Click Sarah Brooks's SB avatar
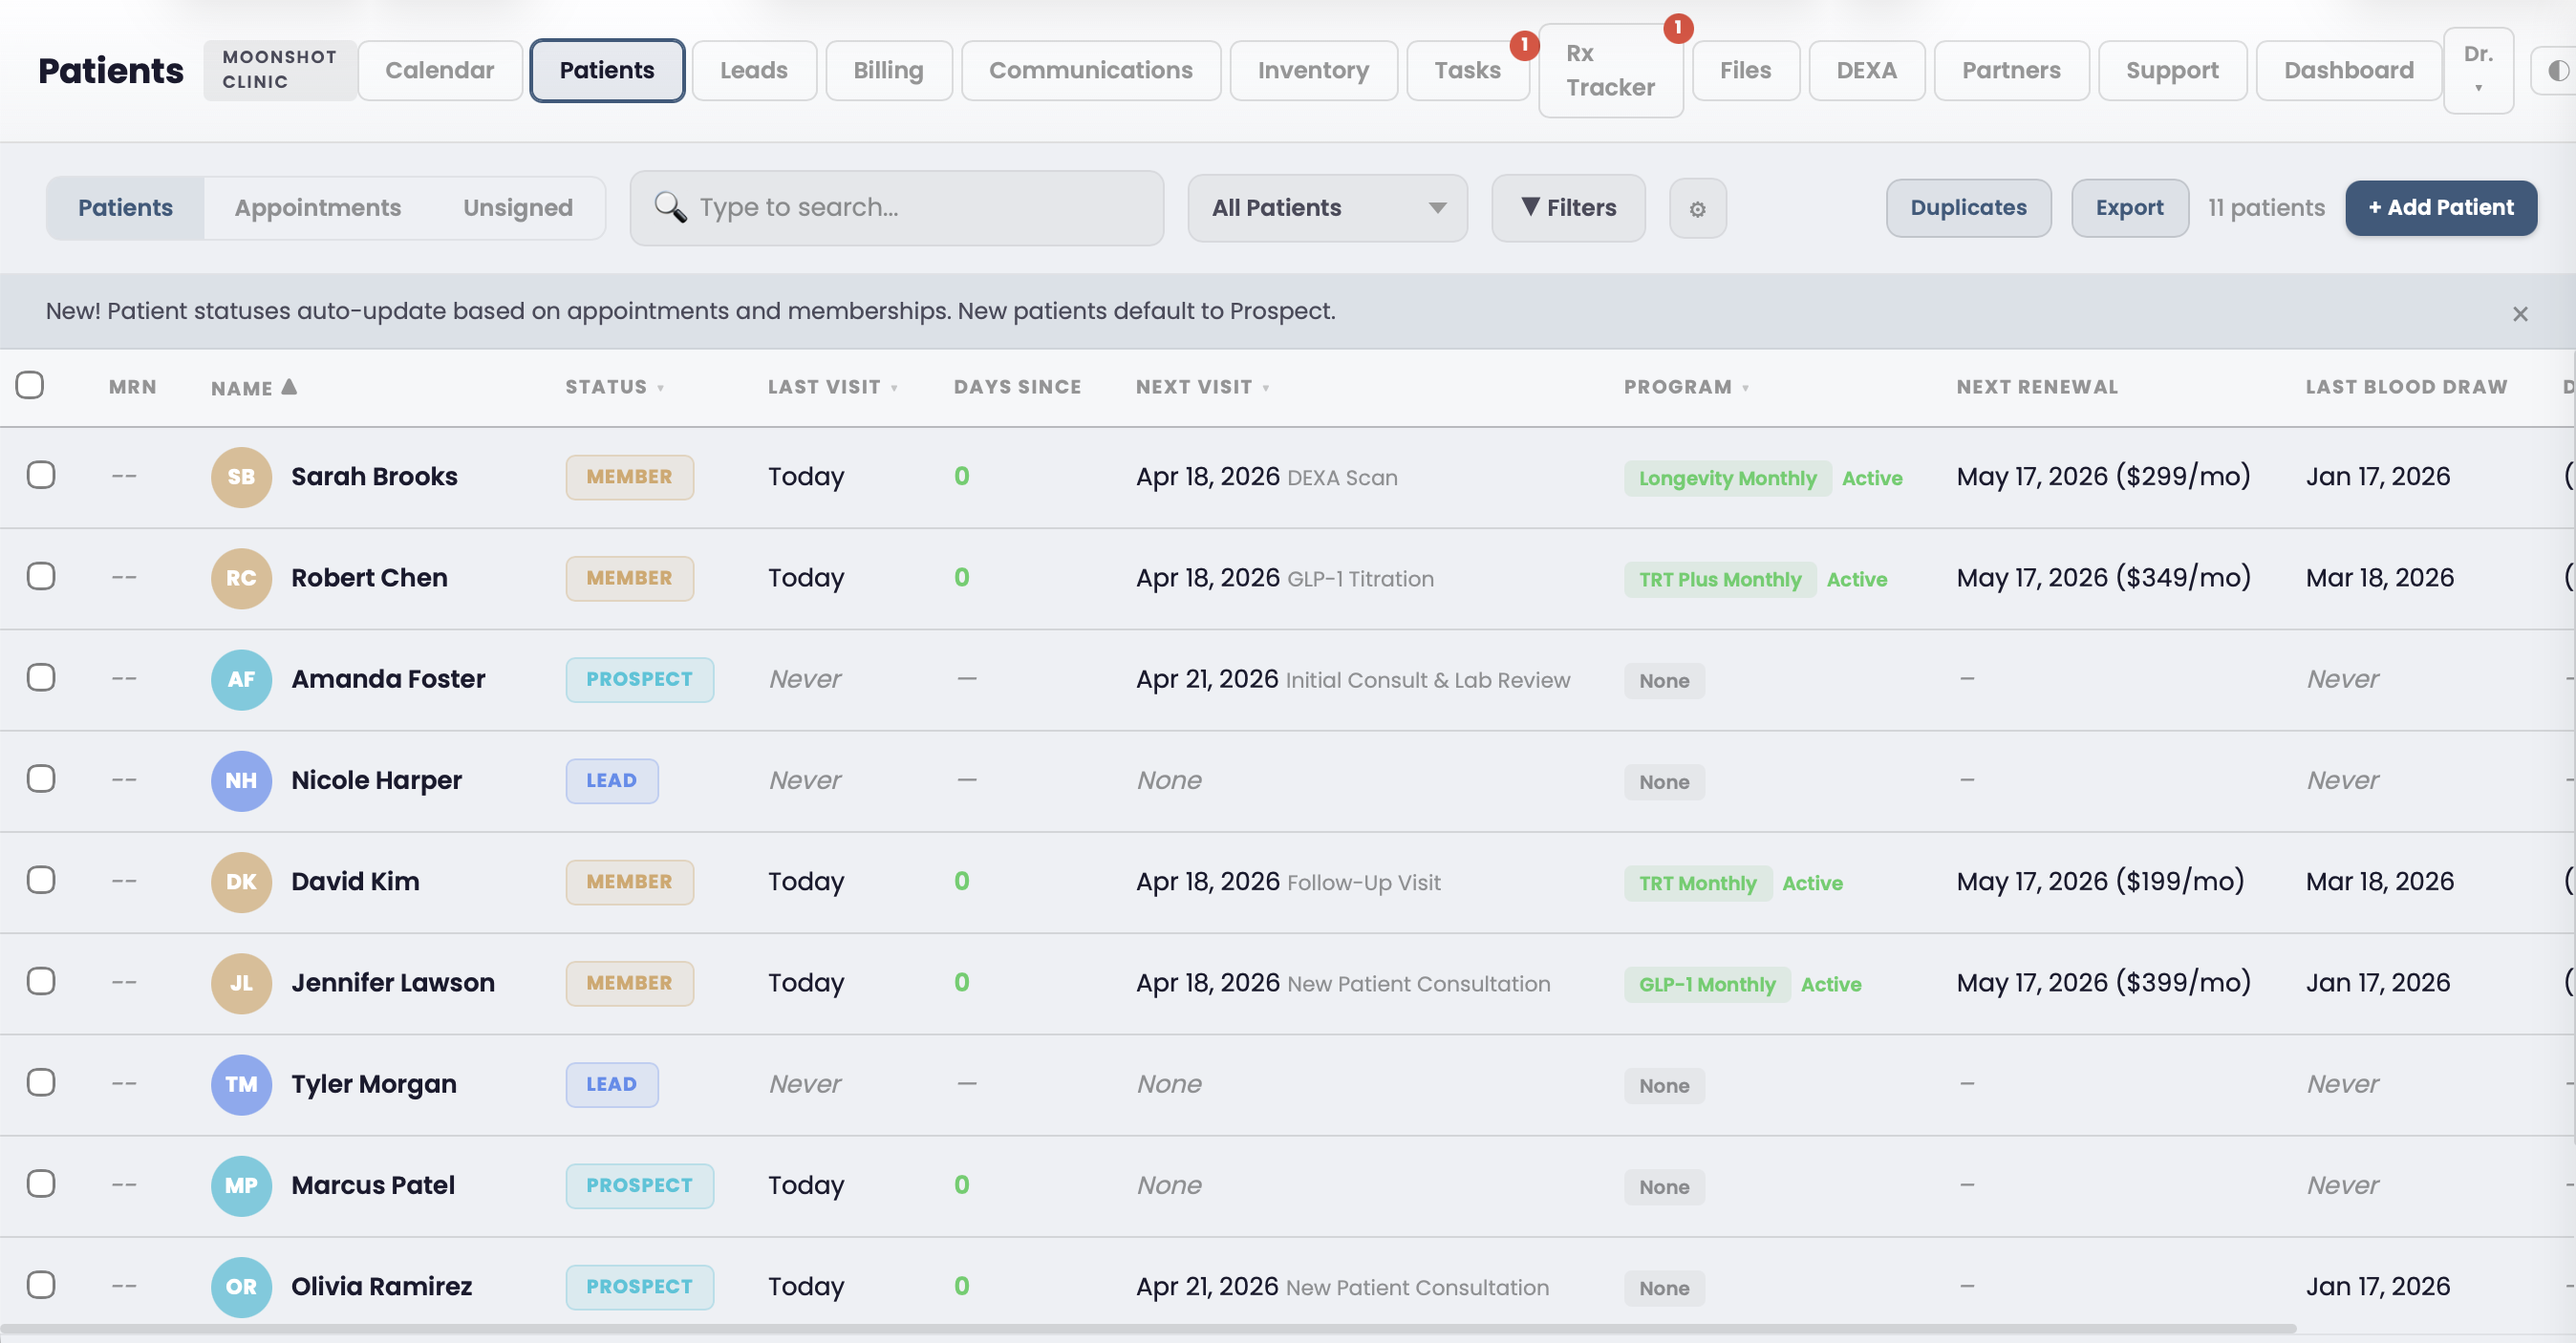 (x=241, y=477)
